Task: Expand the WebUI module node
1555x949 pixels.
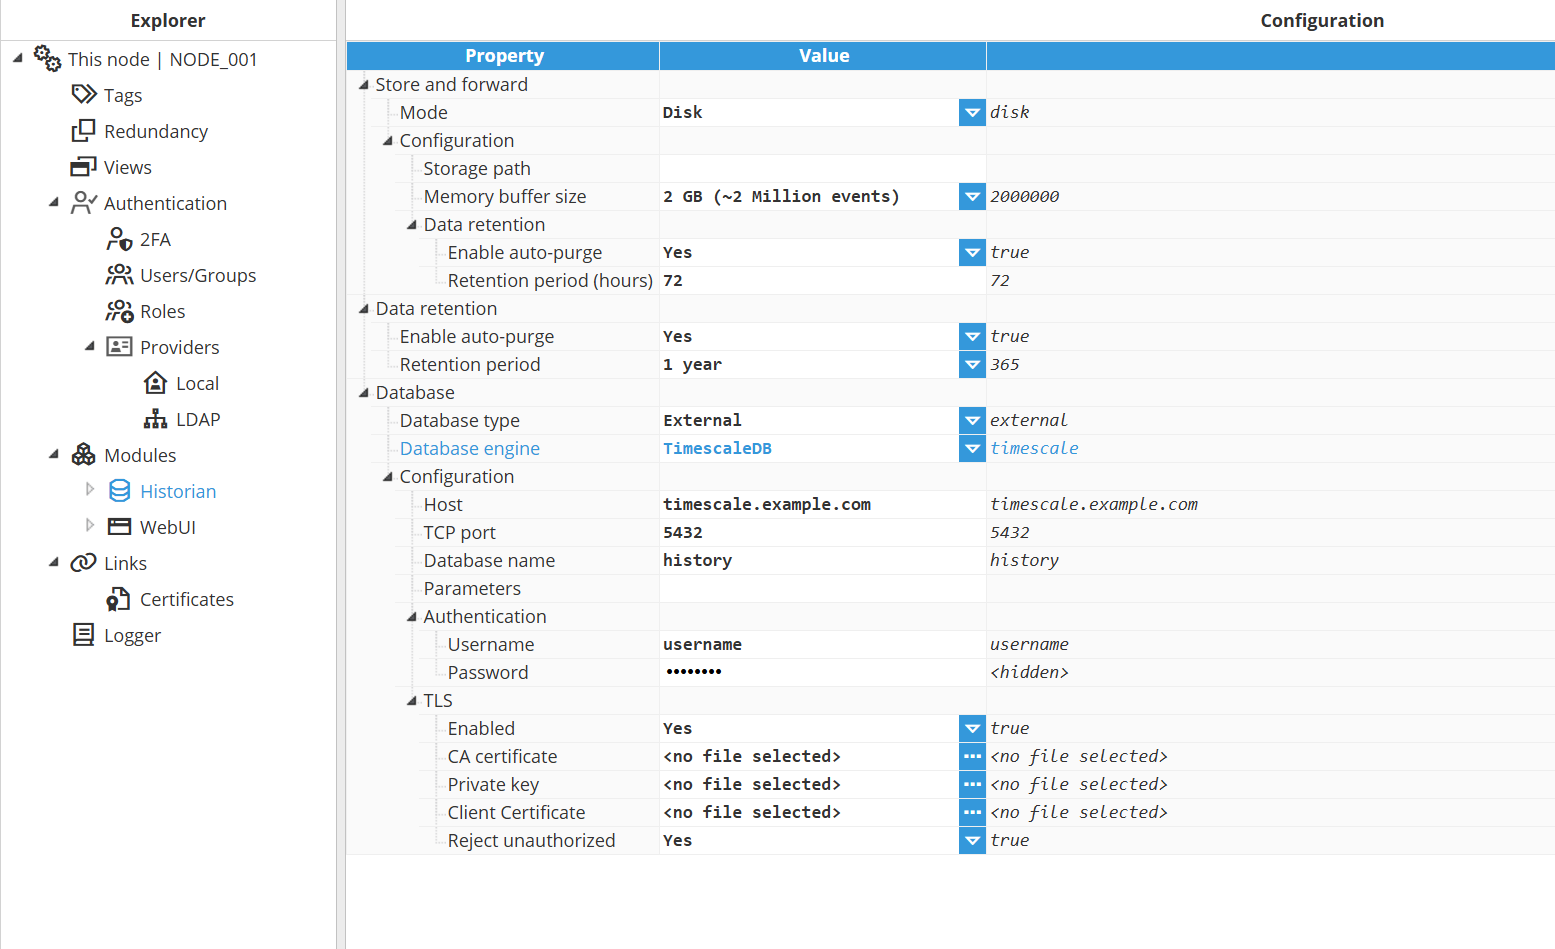Action: 90,526
